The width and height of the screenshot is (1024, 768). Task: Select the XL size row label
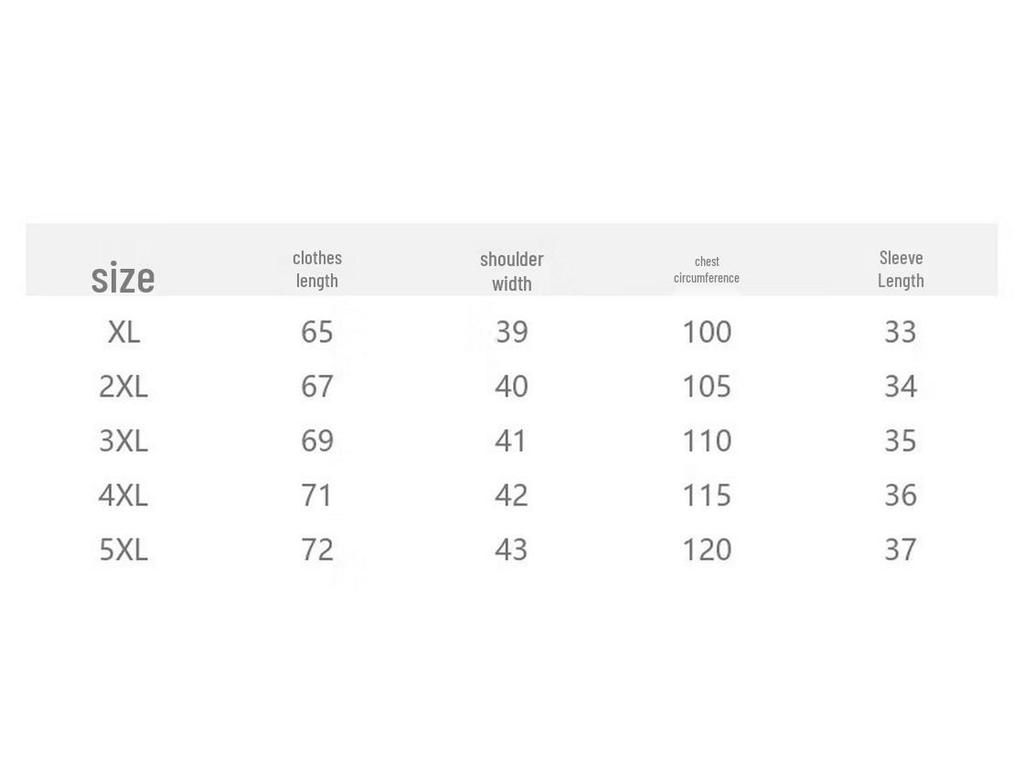[x=123, y=332]
